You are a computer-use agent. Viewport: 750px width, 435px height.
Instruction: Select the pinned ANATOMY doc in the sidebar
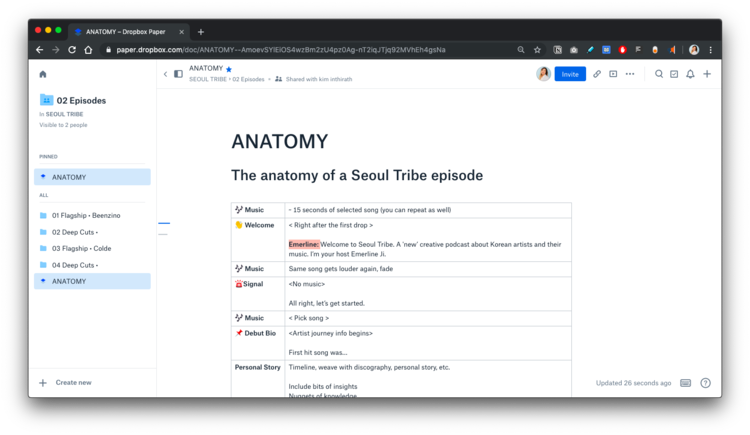click(69, 177)
